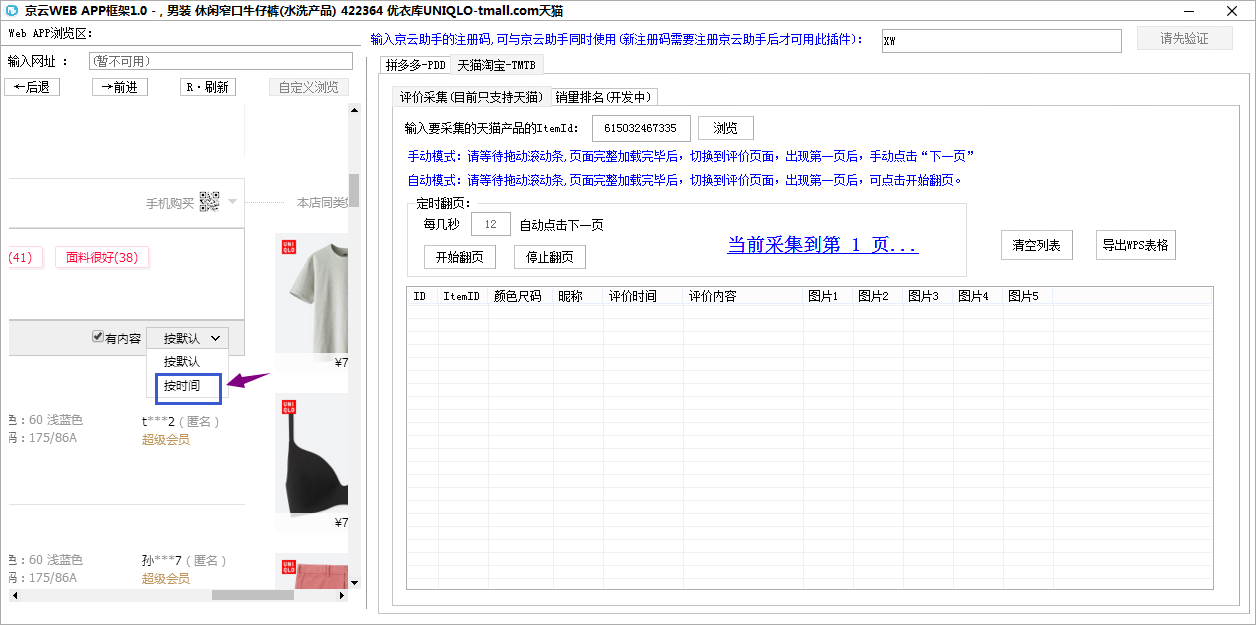Click the 面料很好(38) review tag
Viewport: 1256px width, 625px height.
pyautogui.click(x=102, y=257)
